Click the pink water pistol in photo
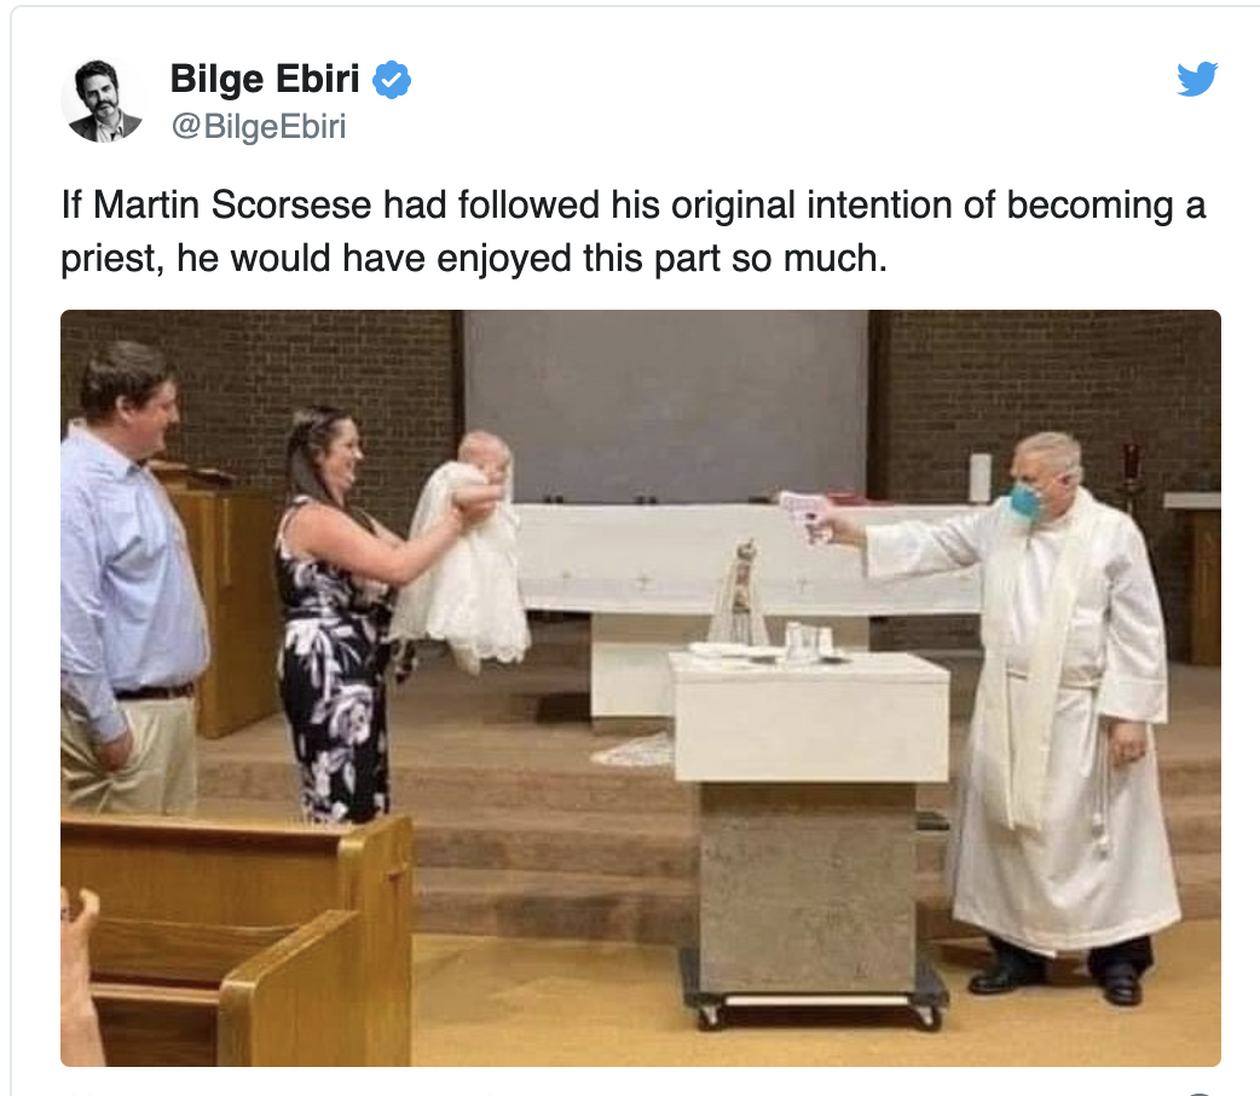This screenshot has width=1260, height=1096. [x=806, y=513]
